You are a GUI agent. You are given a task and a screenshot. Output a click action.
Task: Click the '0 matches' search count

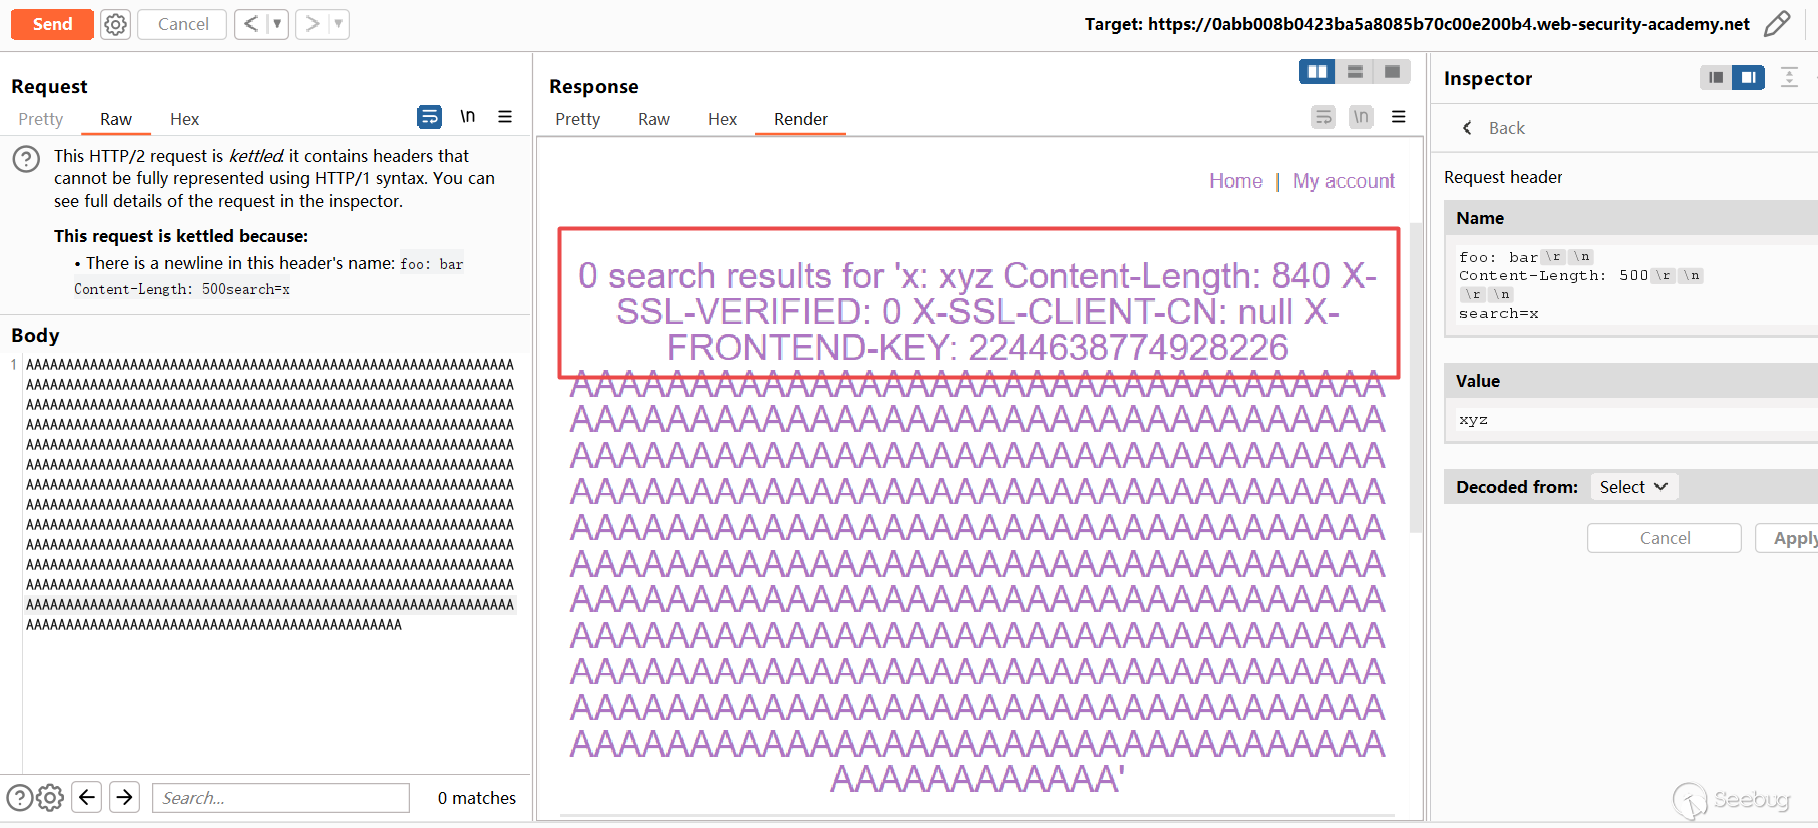tap(477, 798)
